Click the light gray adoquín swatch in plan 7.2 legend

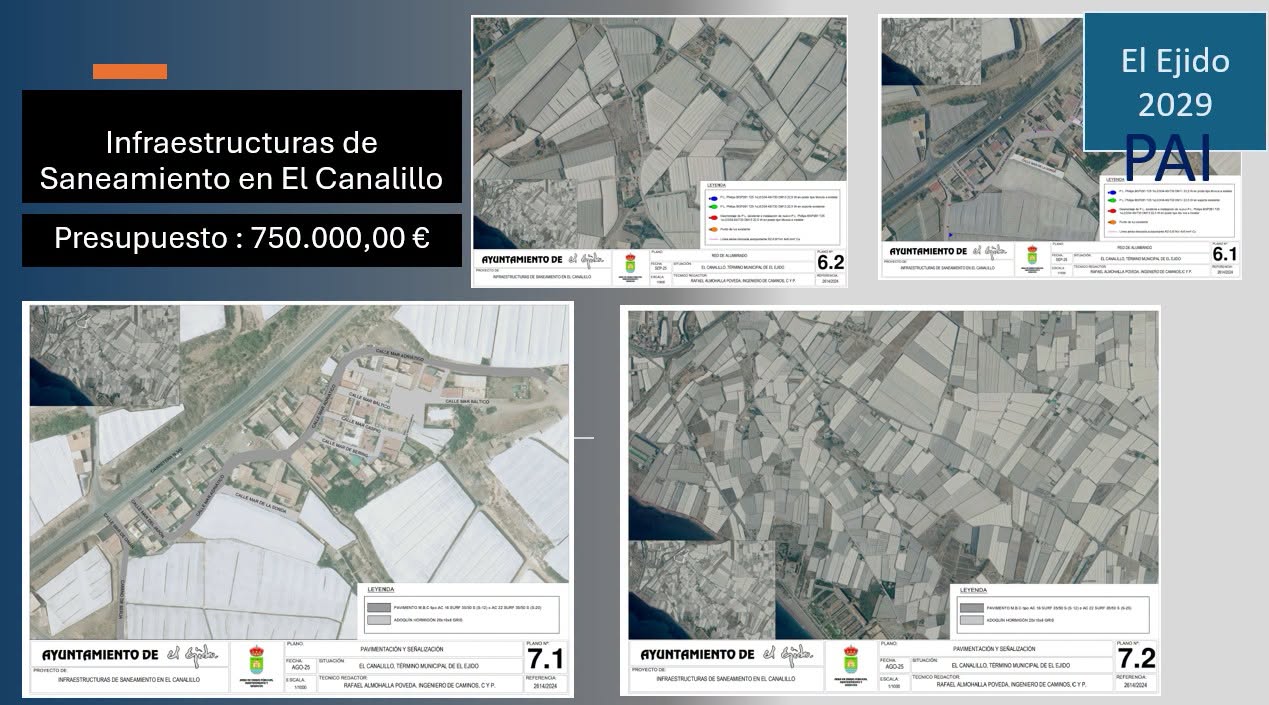coord(972,620)
